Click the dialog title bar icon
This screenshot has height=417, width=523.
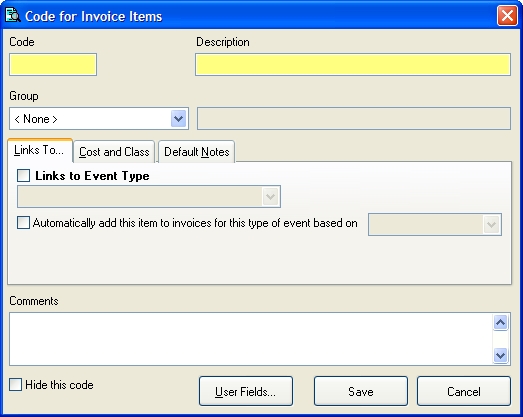pos(13,16)
